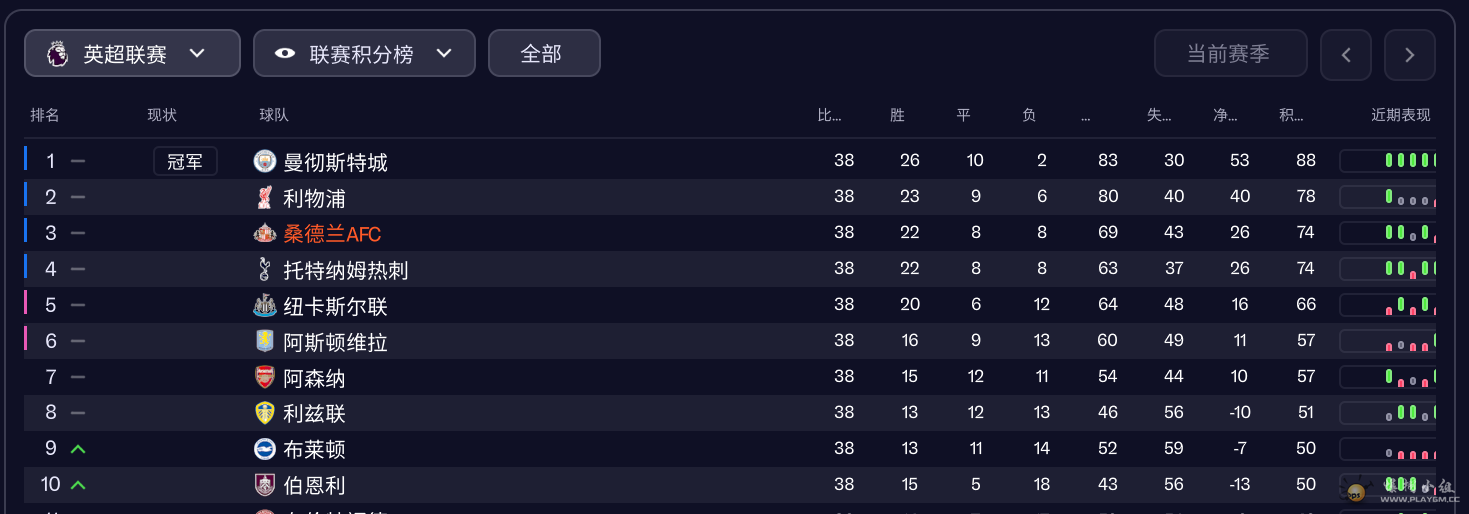Click the 当前赛季 season button
This screenshot has width=1469, height=514.
click(1230, 54)
